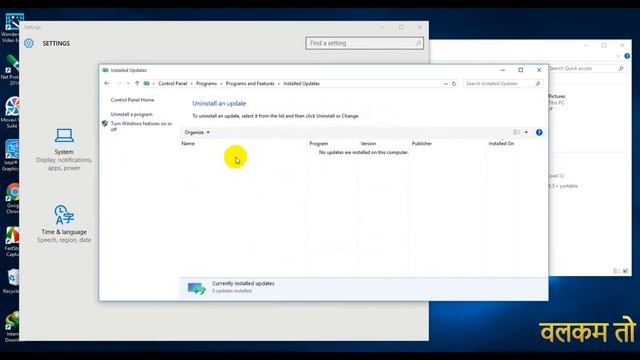Click the change view icon
This screenshot has height=360, width=640.
coord(517,132)
